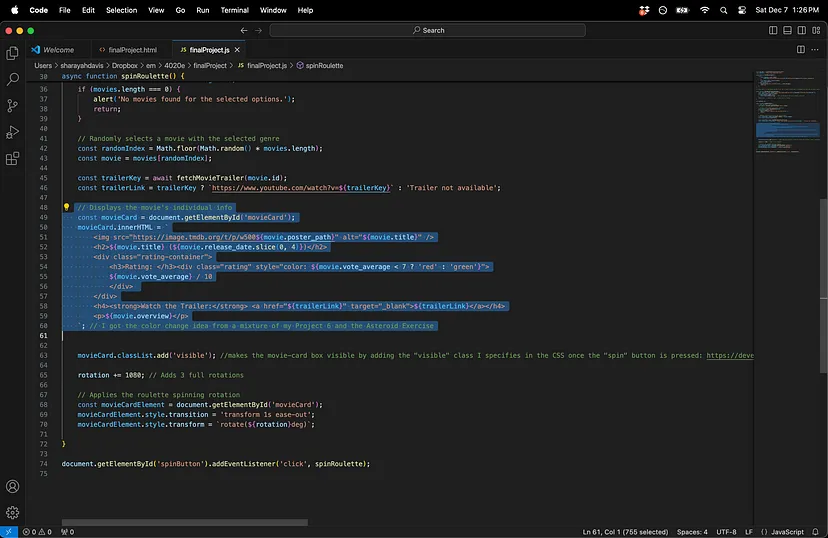Open the Accounts menu icon
828x538 pixels.
click(x=13, y=487)
